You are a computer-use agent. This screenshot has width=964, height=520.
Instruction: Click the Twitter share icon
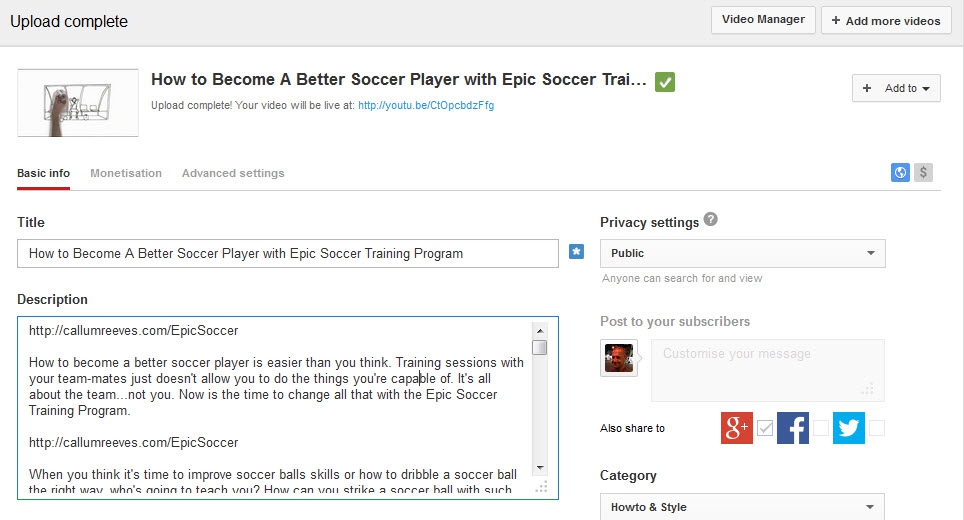pyautogui.click(x=848, y=428)
